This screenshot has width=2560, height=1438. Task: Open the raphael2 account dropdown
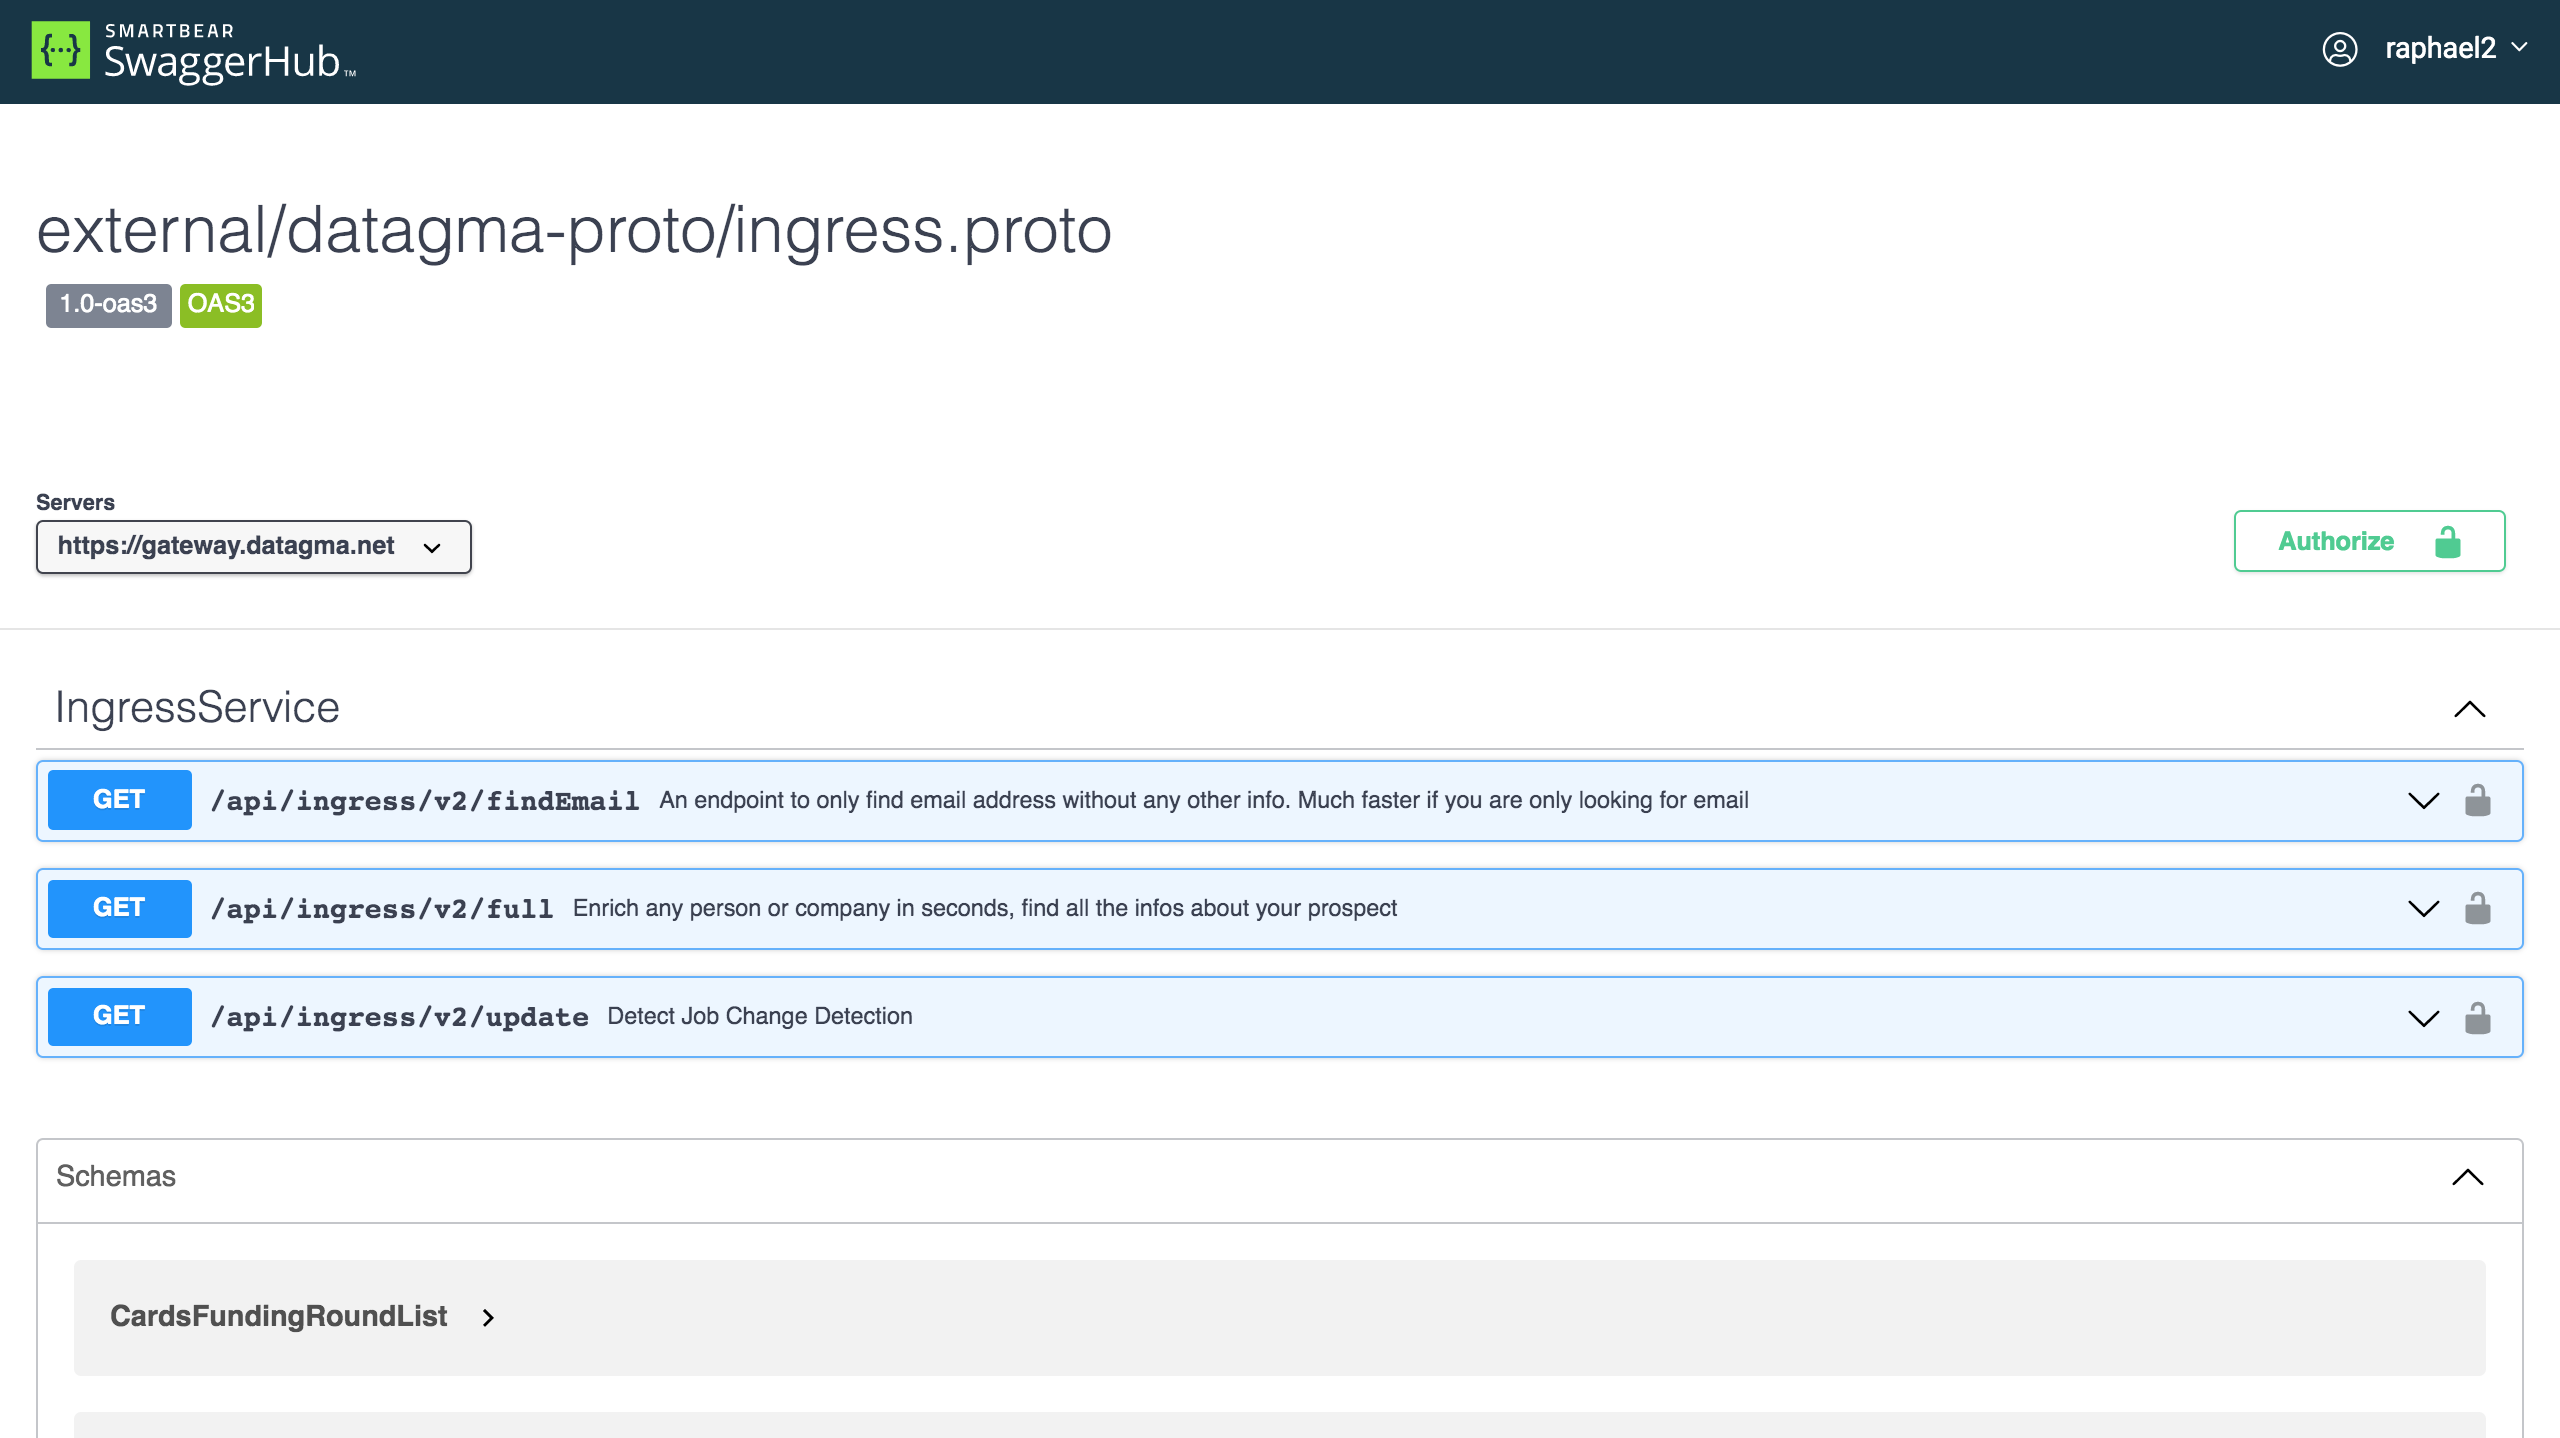2455,48
